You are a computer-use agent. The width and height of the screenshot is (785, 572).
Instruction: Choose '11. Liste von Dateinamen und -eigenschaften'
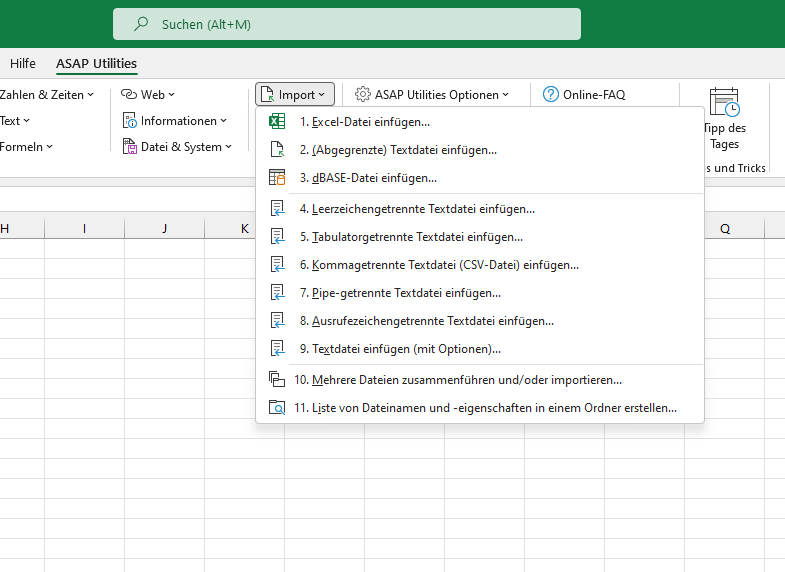point(480,408)
